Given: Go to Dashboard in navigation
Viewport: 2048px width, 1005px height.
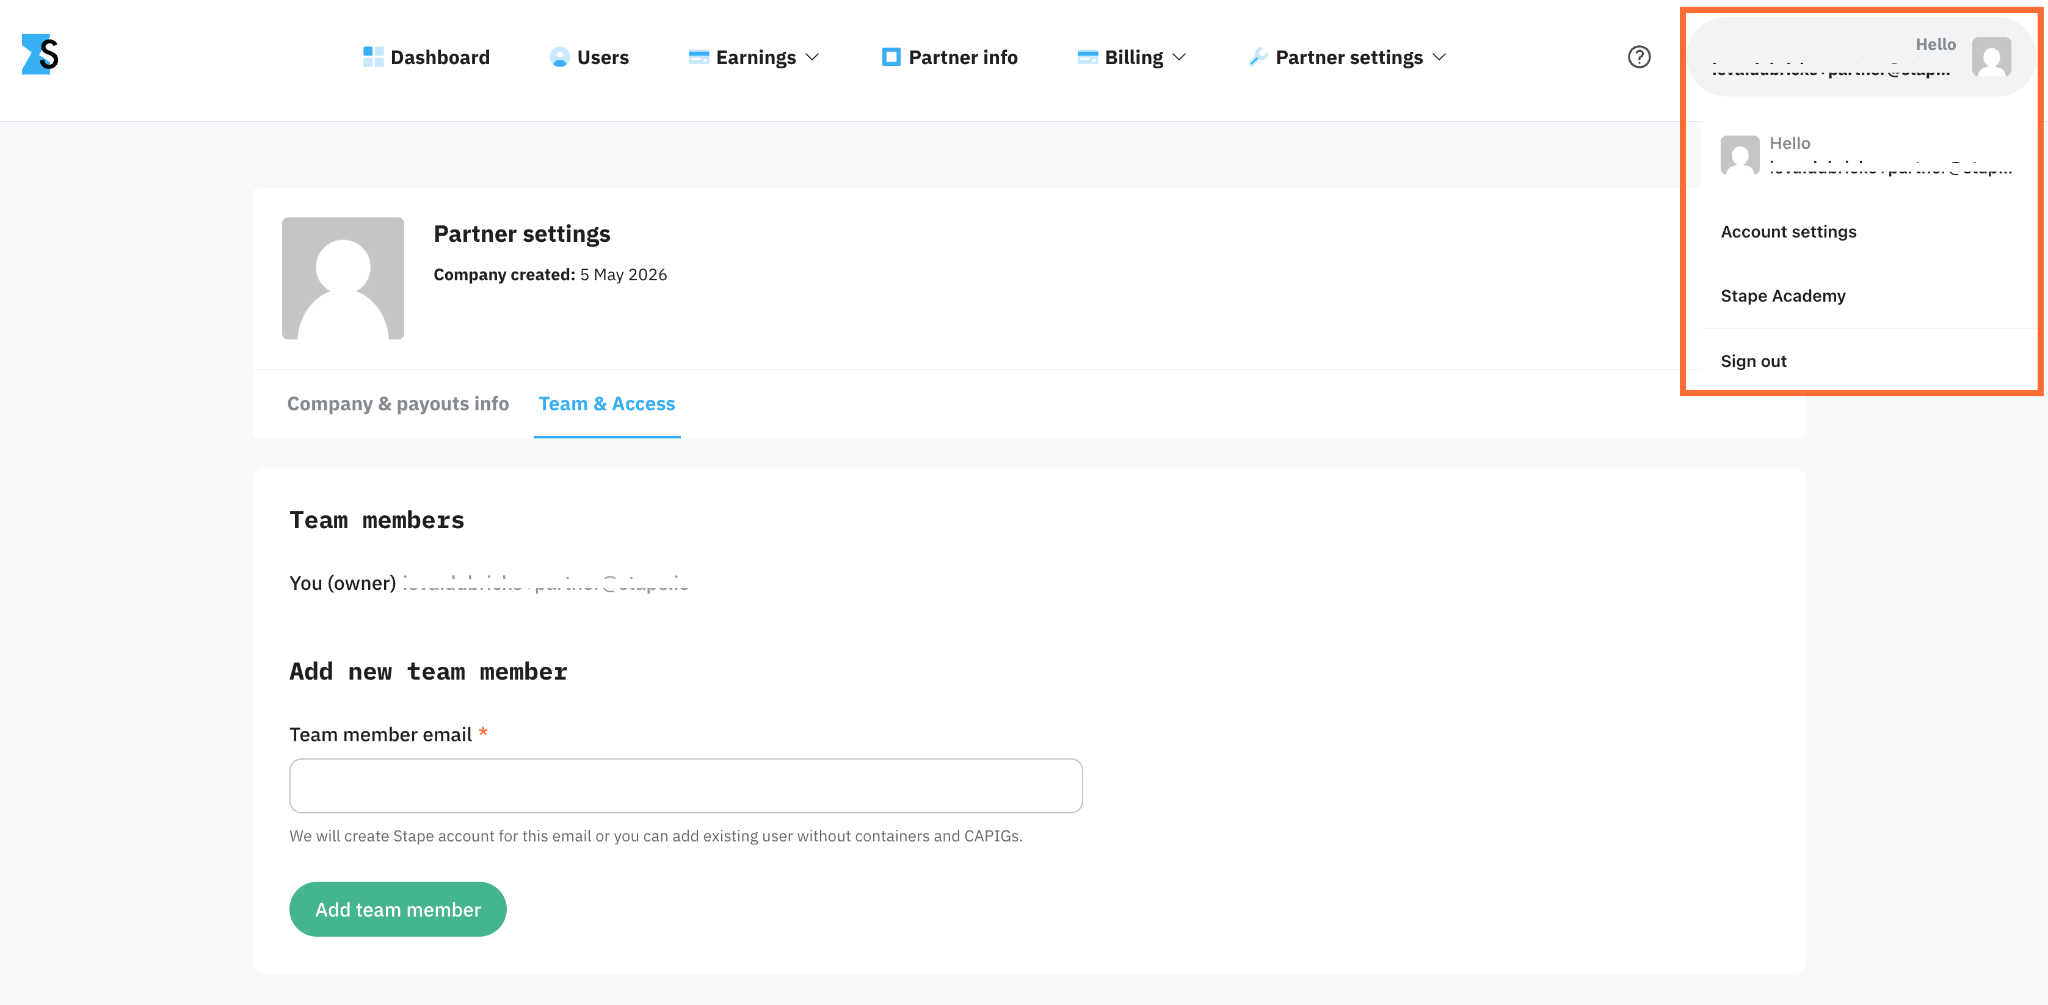Looking at the screenshot, I should click(427, 57).
